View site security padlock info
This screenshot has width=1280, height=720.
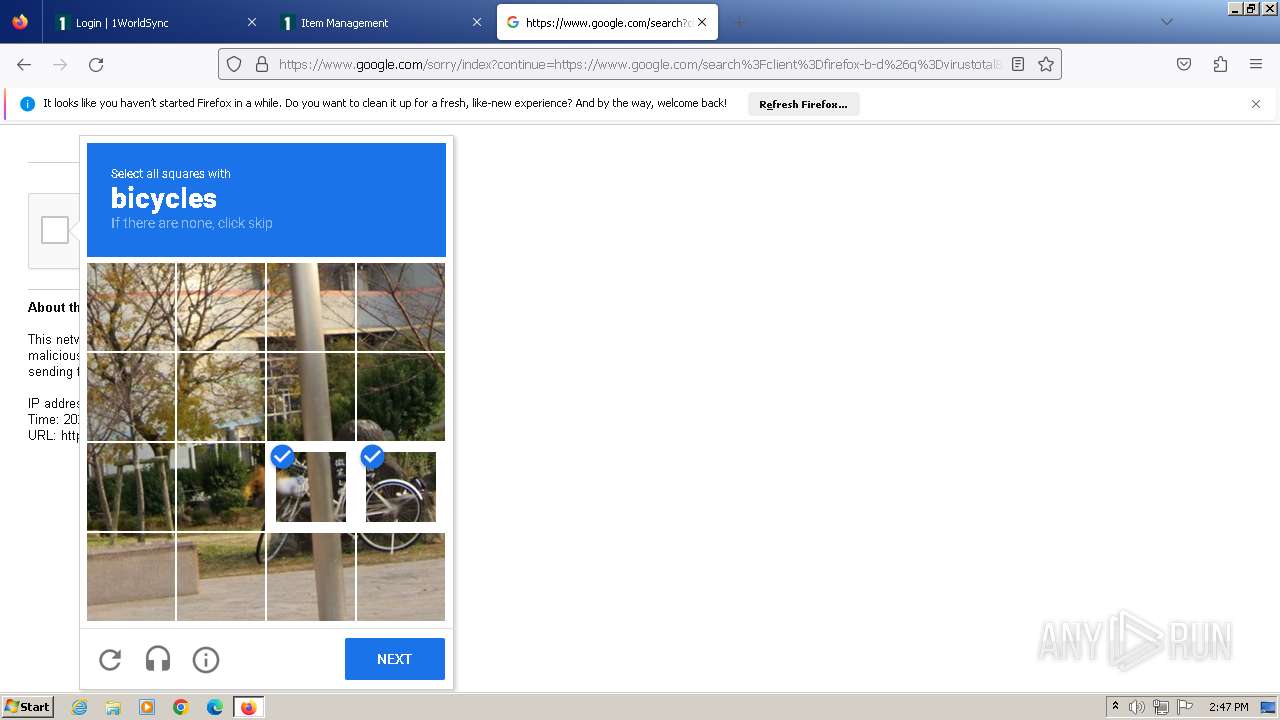coord(262,64)
